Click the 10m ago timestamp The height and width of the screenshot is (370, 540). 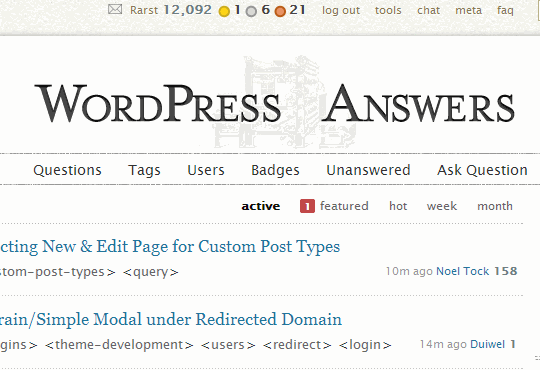pyautogui.click(x=409, y=271)
